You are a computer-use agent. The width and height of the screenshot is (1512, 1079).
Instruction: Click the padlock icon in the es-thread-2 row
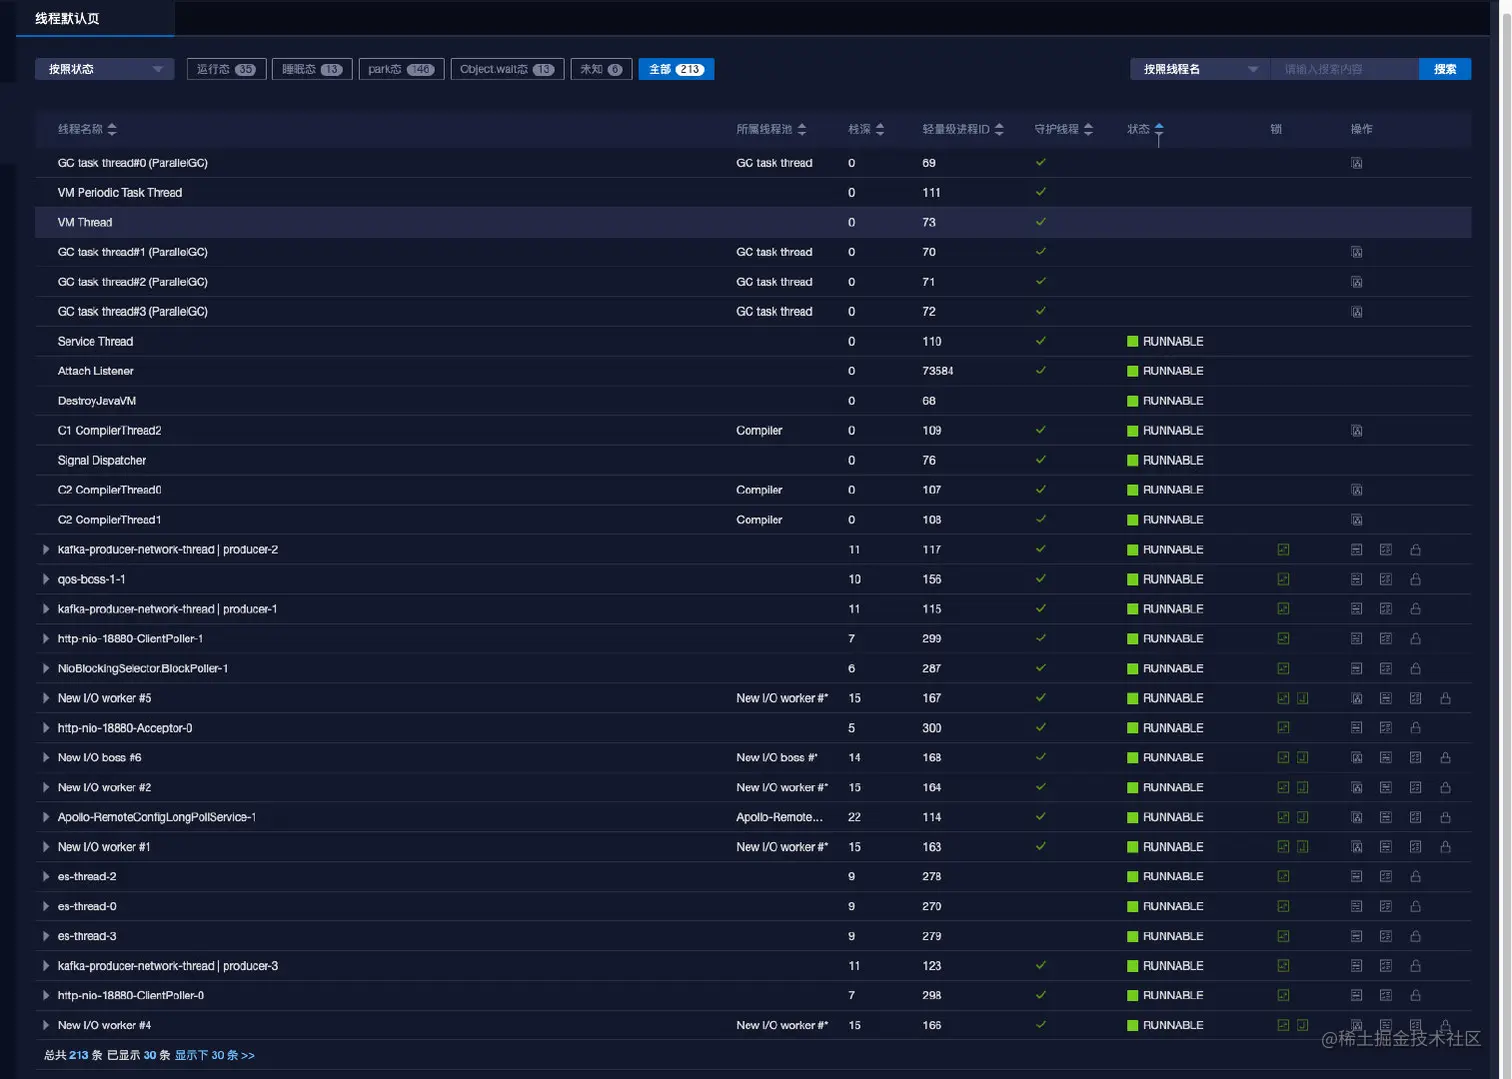[1415, 877]
